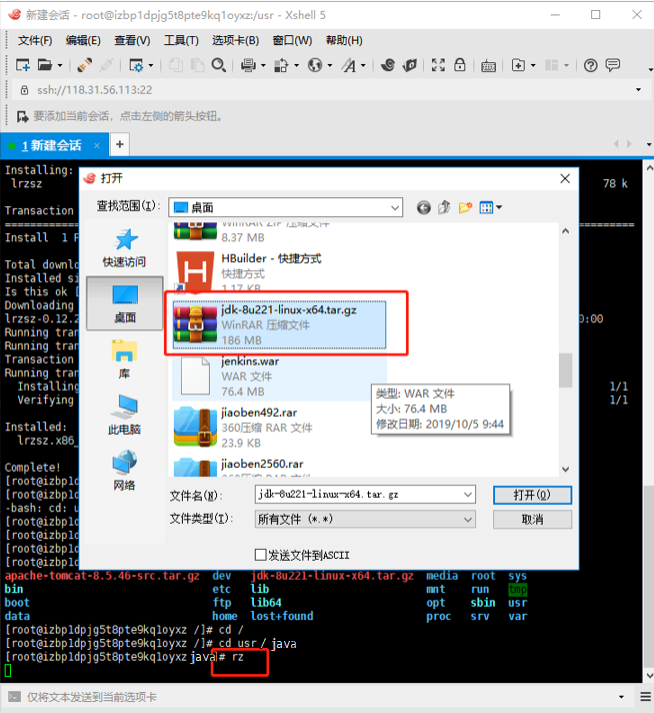Click the Full screen toolbar icon
The image size is (654, 713).
pyautogui.click(x=438, y=65)
